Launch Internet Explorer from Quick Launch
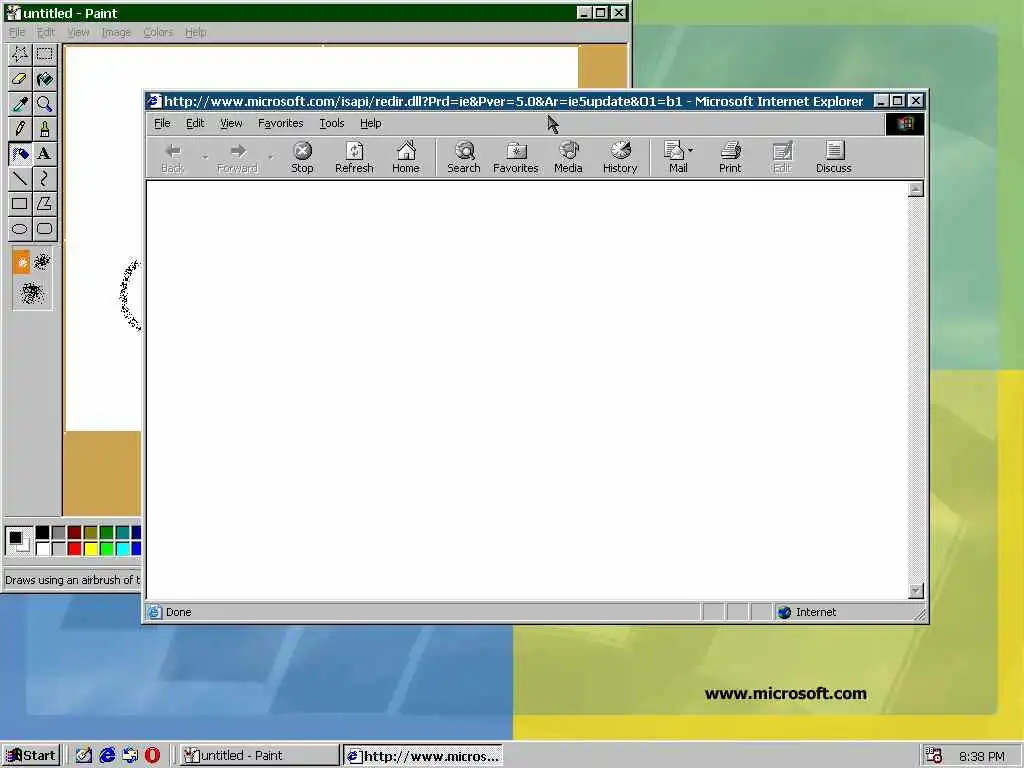1024x768 pixels. coord(107,756)
